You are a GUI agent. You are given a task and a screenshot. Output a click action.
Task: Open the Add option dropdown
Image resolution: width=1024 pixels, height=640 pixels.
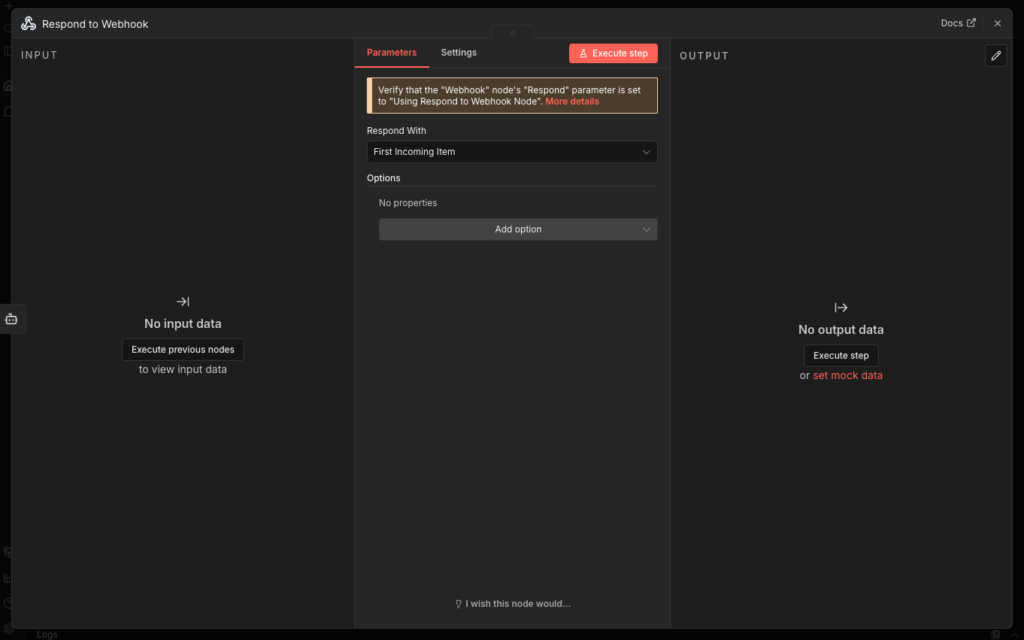[x=518, y=229]
